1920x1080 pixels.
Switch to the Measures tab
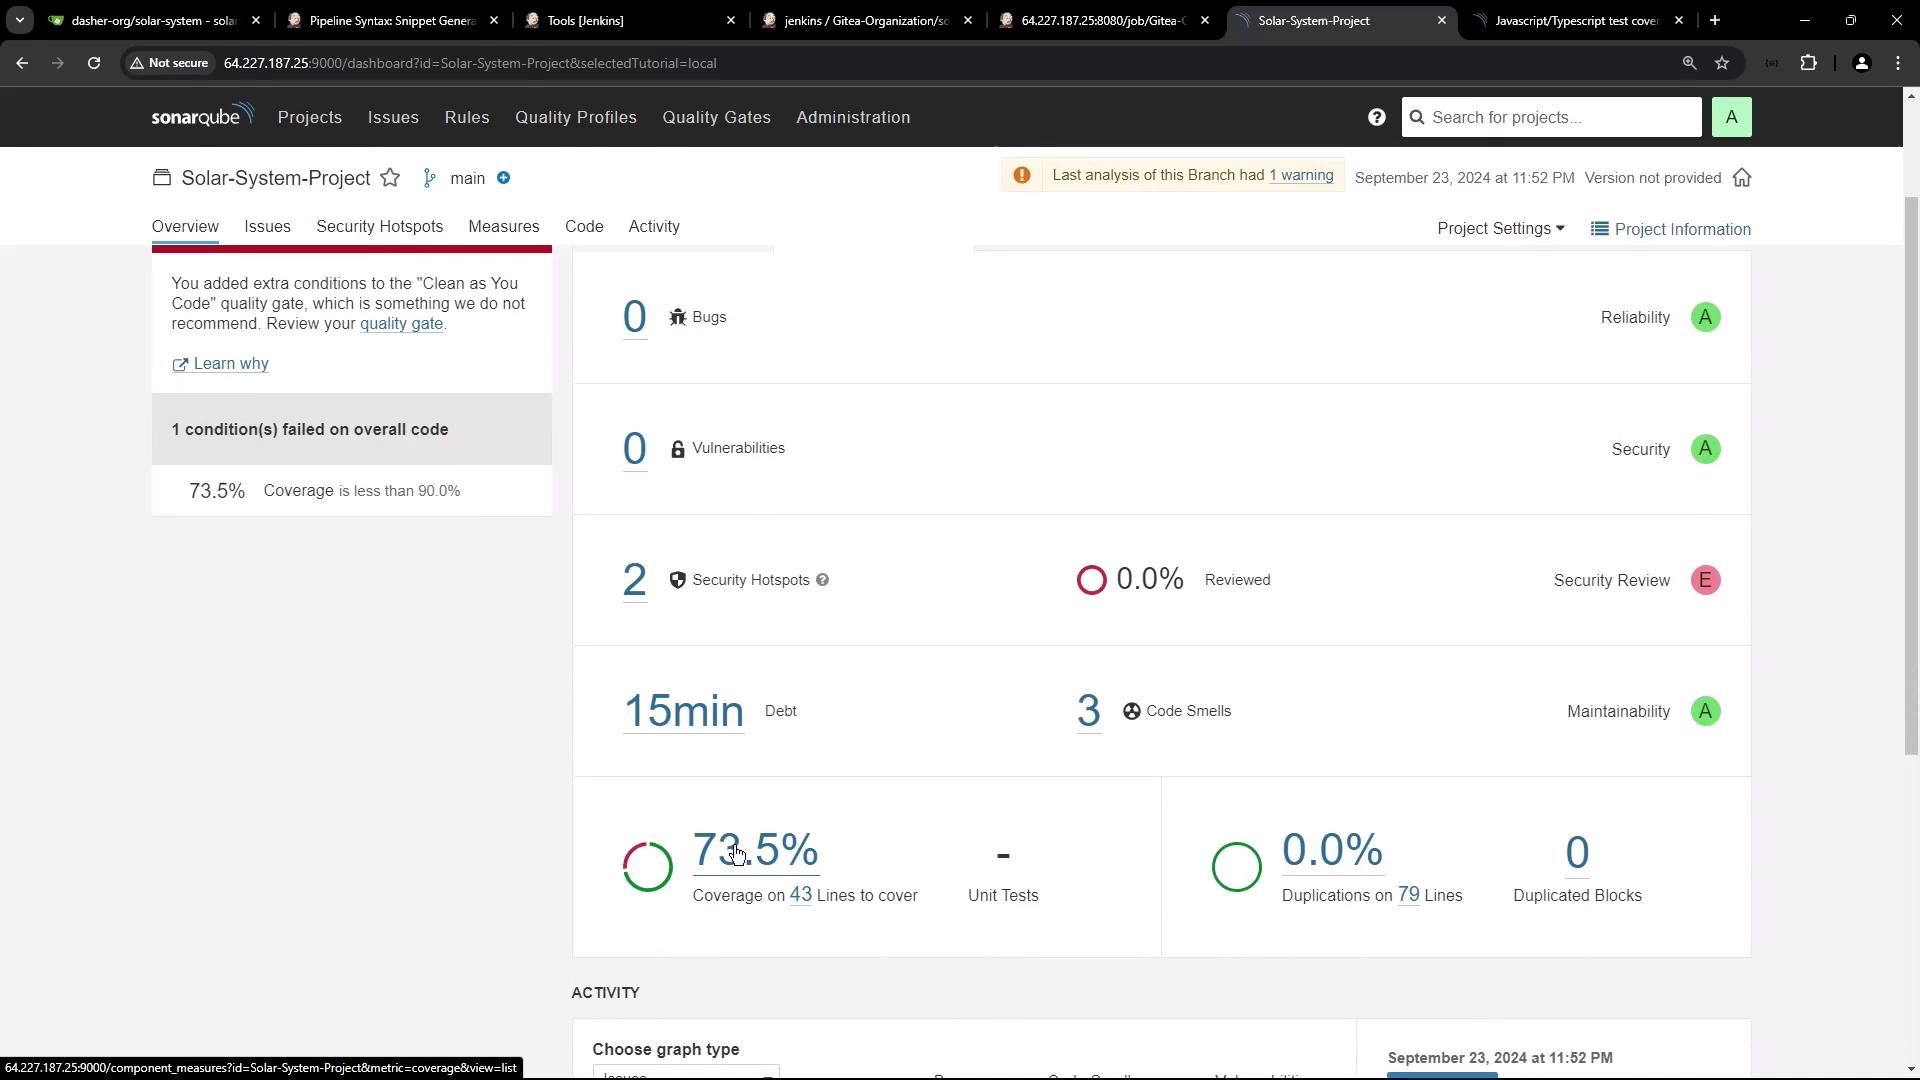[503, 227]
